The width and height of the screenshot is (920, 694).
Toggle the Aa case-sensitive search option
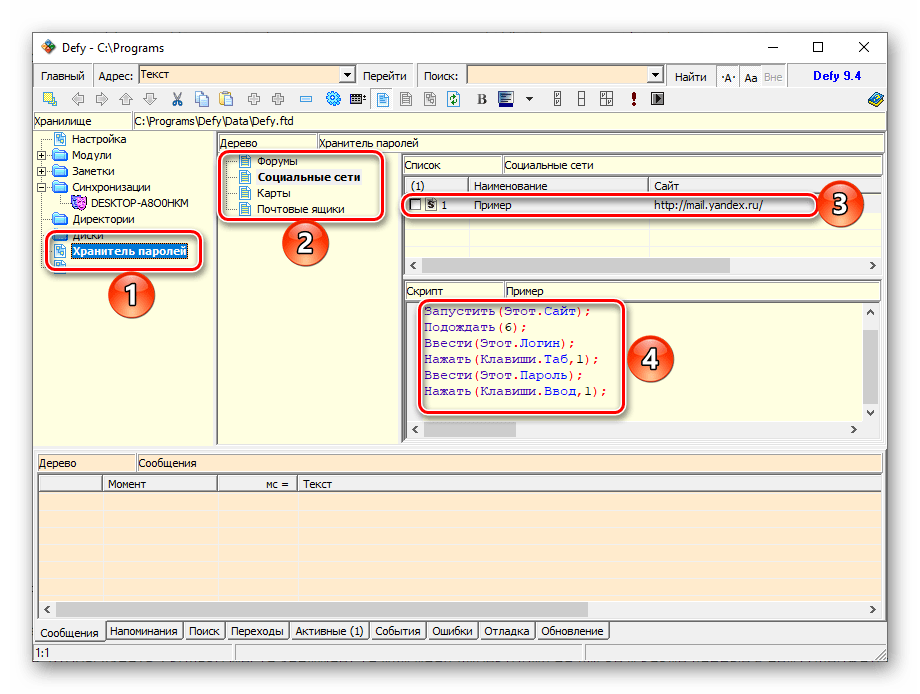point(750,76)
